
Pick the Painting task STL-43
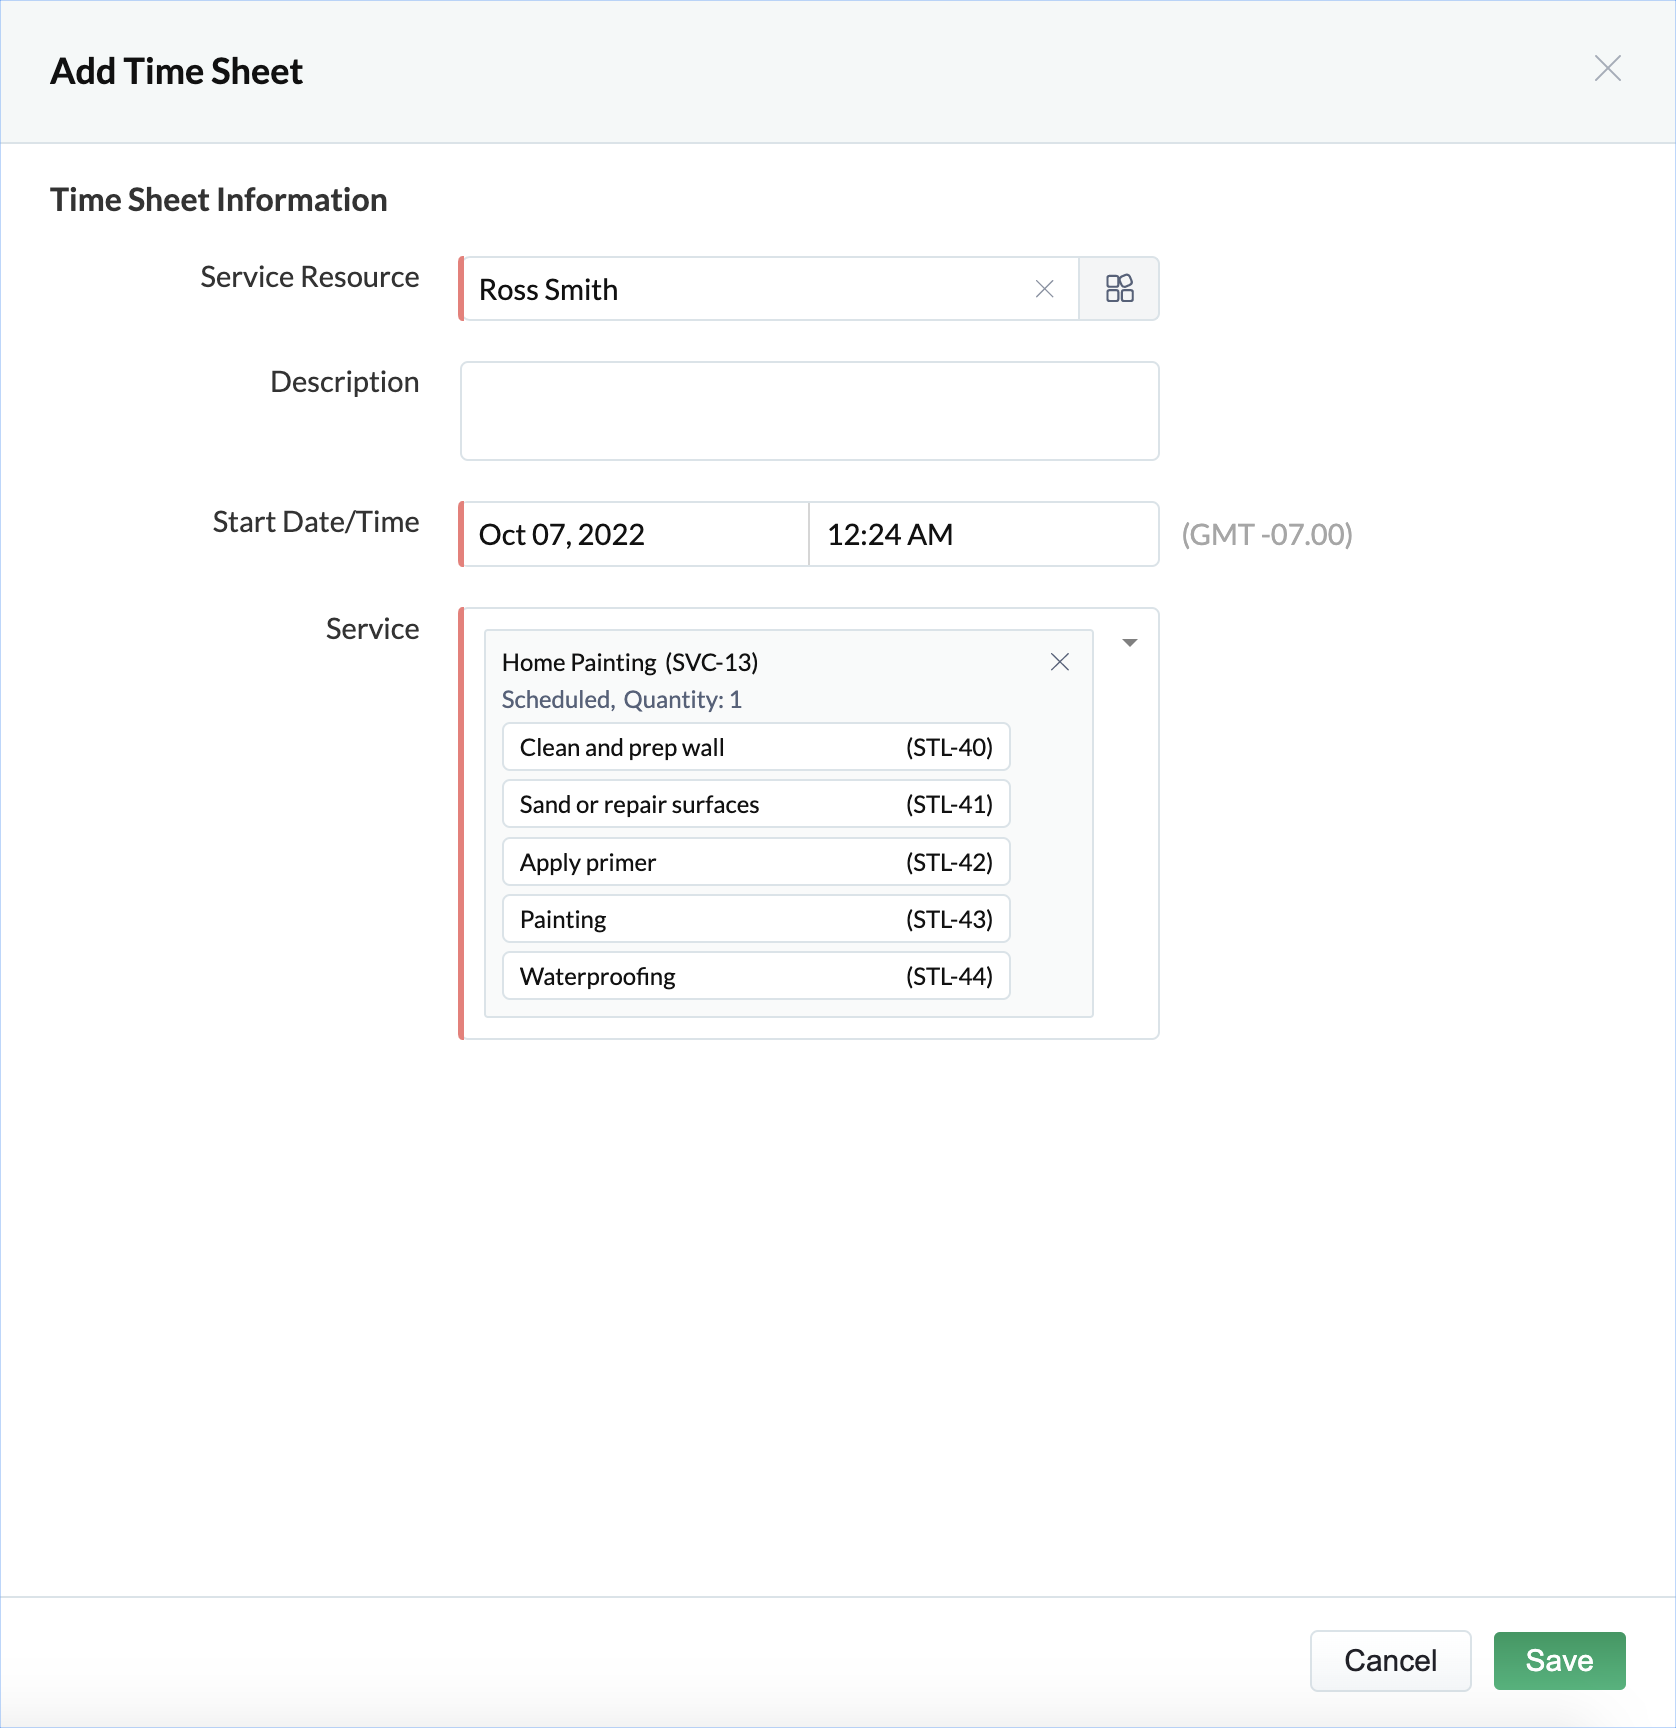(x=755, y=919)
